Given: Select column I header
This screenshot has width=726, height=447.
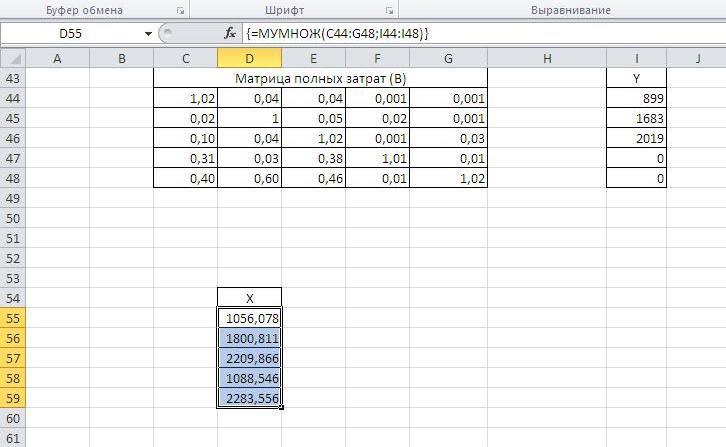Looking at the screenshot, I should [x=636, y=59].
